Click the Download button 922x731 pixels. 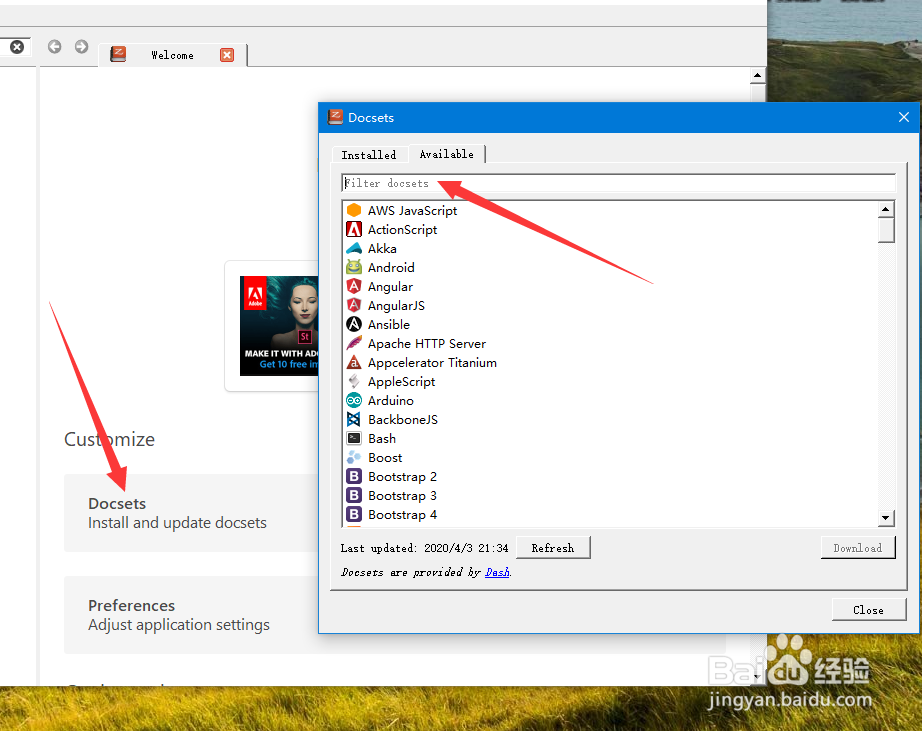pos(857,548)
